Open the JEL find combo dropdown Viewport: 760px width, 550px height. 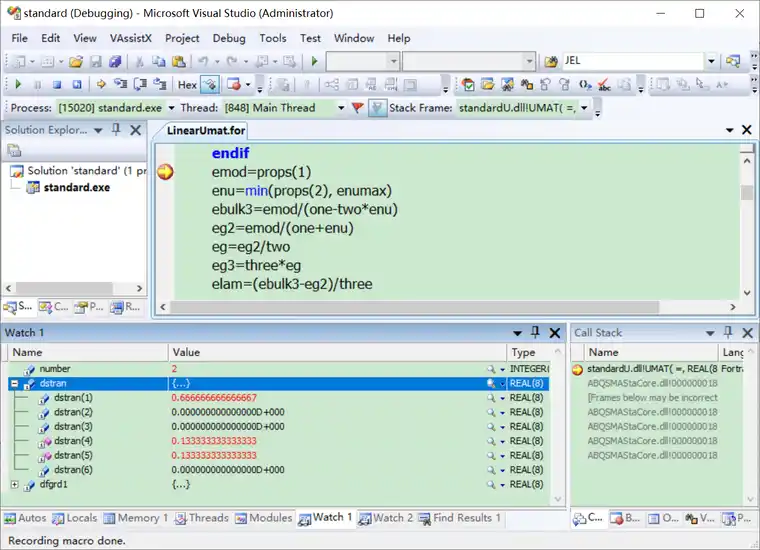tap(711, 61)
